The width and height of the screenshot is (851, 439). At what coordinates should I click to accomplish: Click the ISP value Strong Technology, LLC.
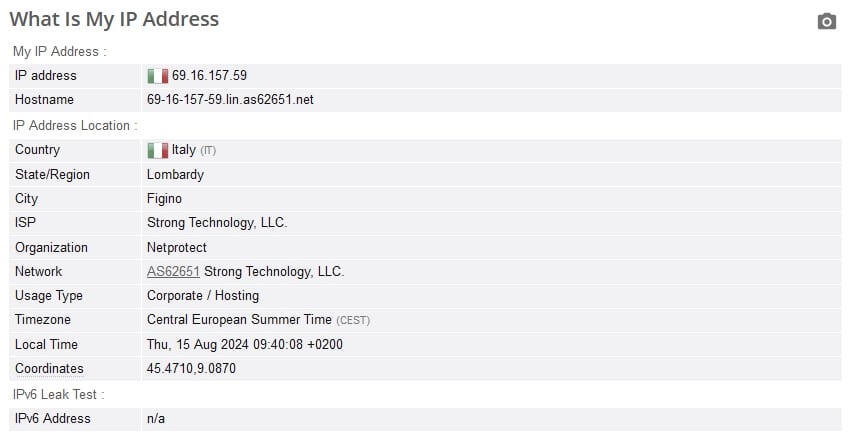click(x=217, y=222)
